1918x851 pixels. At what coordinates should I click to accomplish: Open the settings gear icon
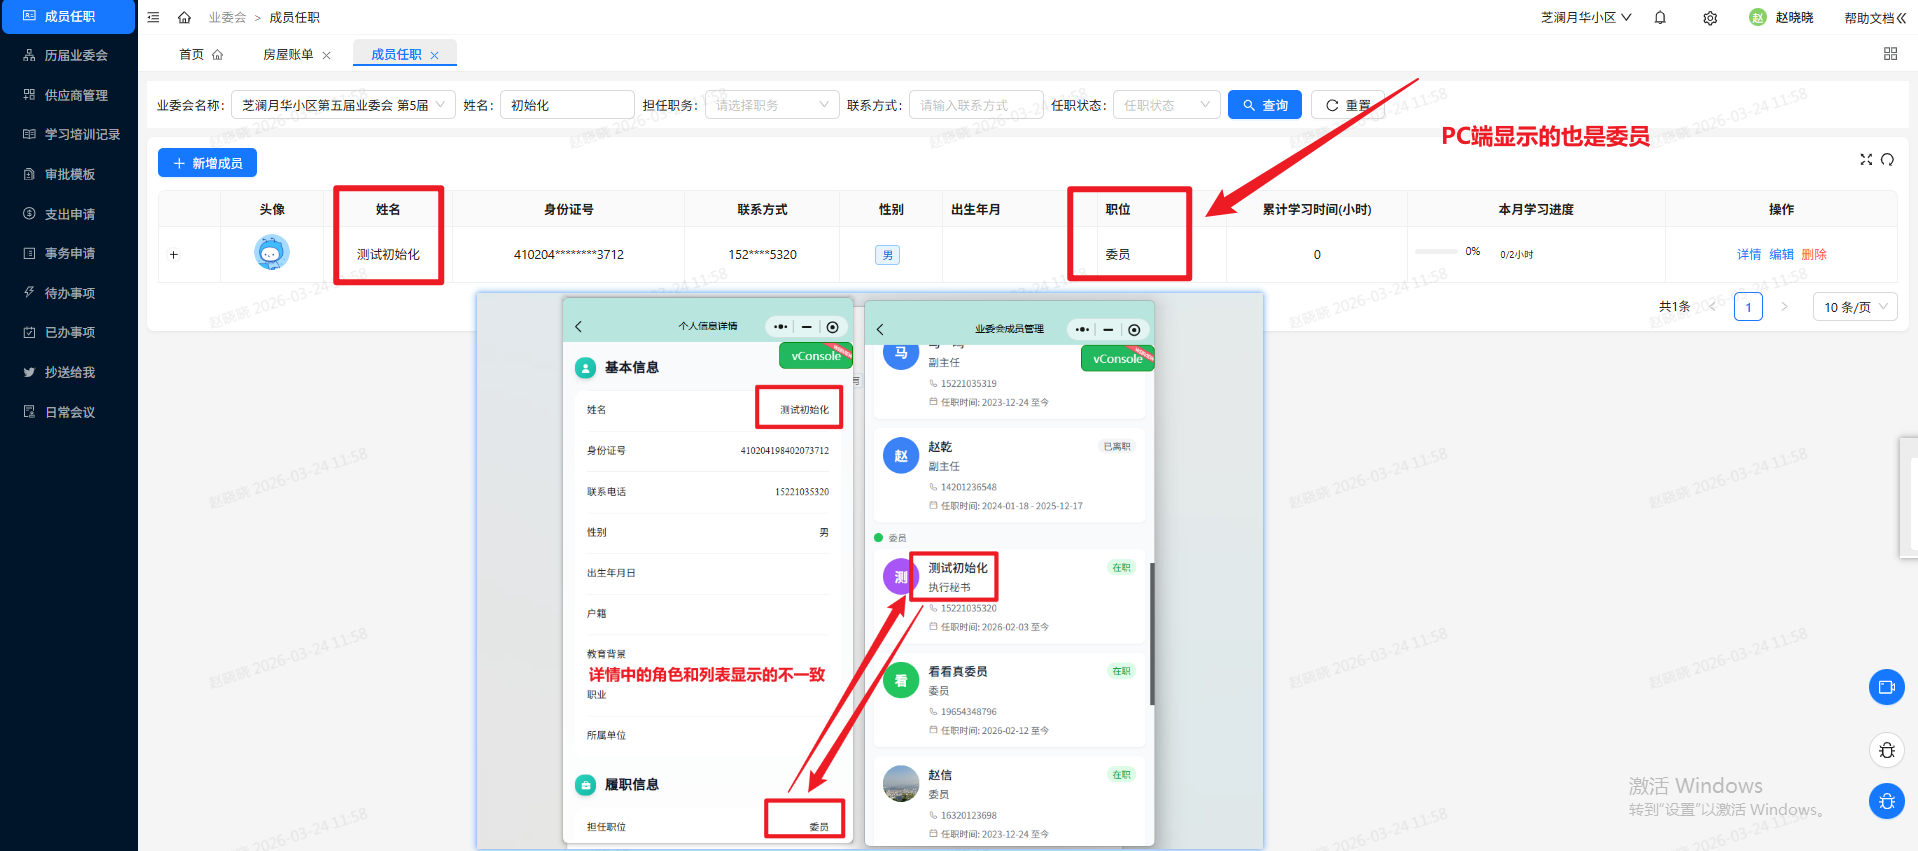pos(1710,18)
